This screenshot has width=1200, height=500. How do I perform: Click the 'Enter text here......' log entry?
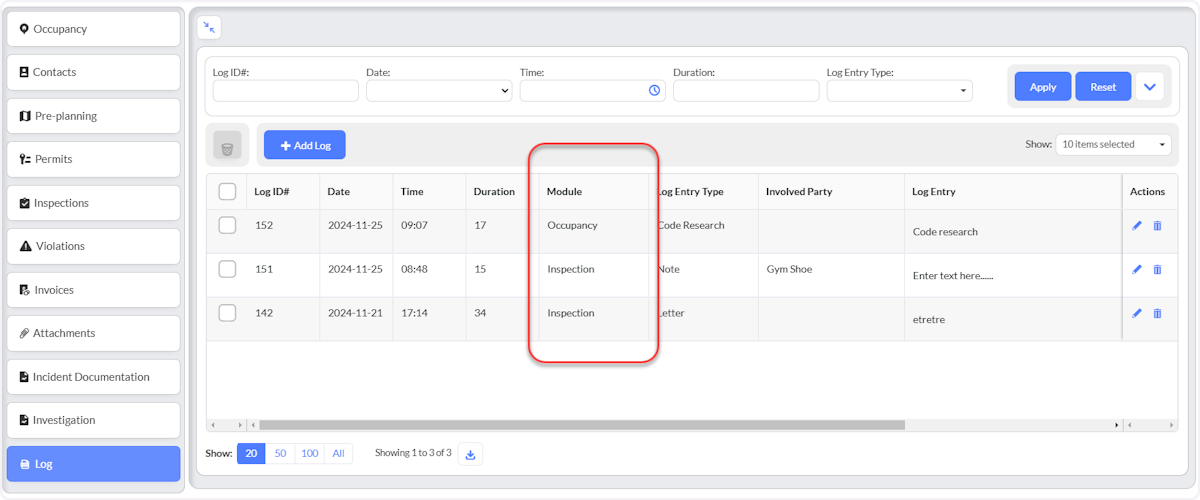tap(953, 276)
